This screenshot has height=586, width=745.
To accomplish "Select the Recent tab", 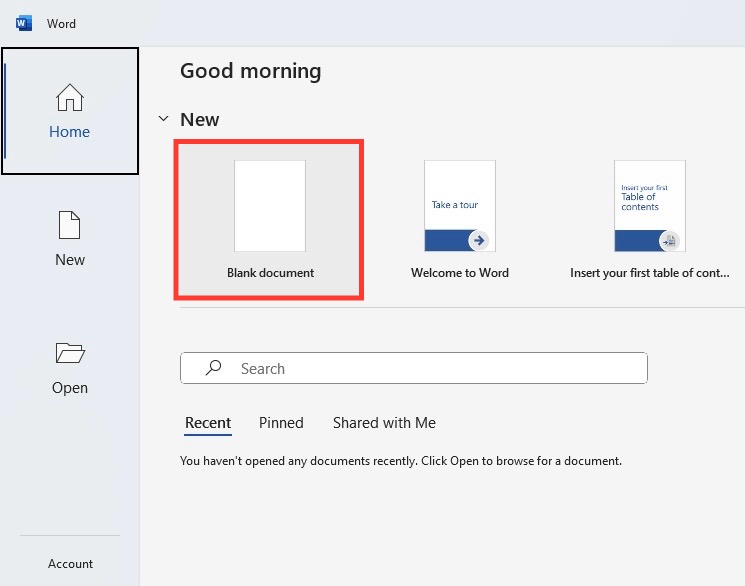I will point(208,423).
